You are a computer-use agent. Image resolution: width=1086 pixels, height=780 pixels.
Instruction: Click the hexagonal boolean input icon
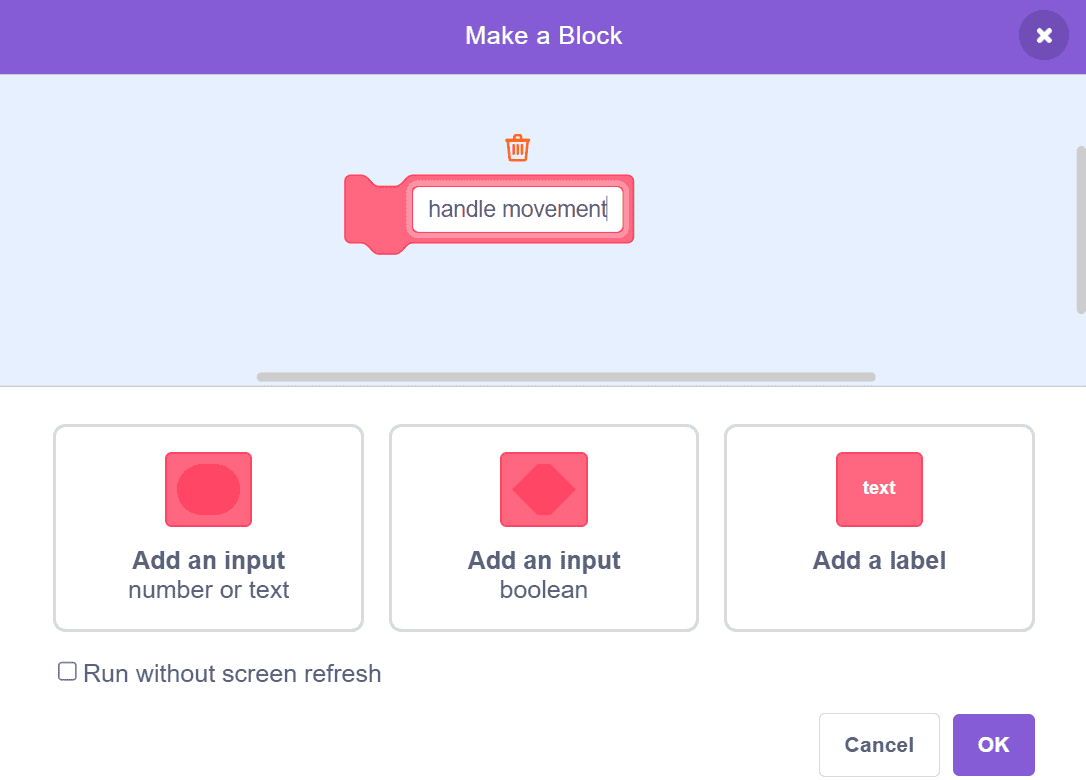pyautogui.click(x=544, y=489)
